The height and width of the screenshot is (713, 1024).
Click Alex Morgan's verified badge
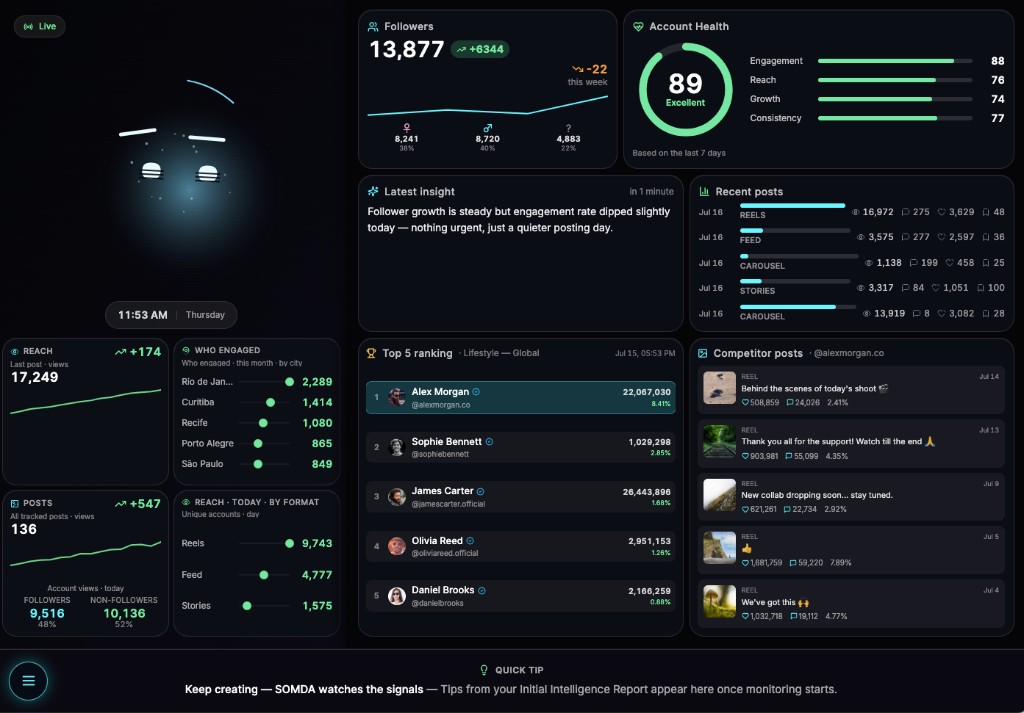click(x=476, y=392)
